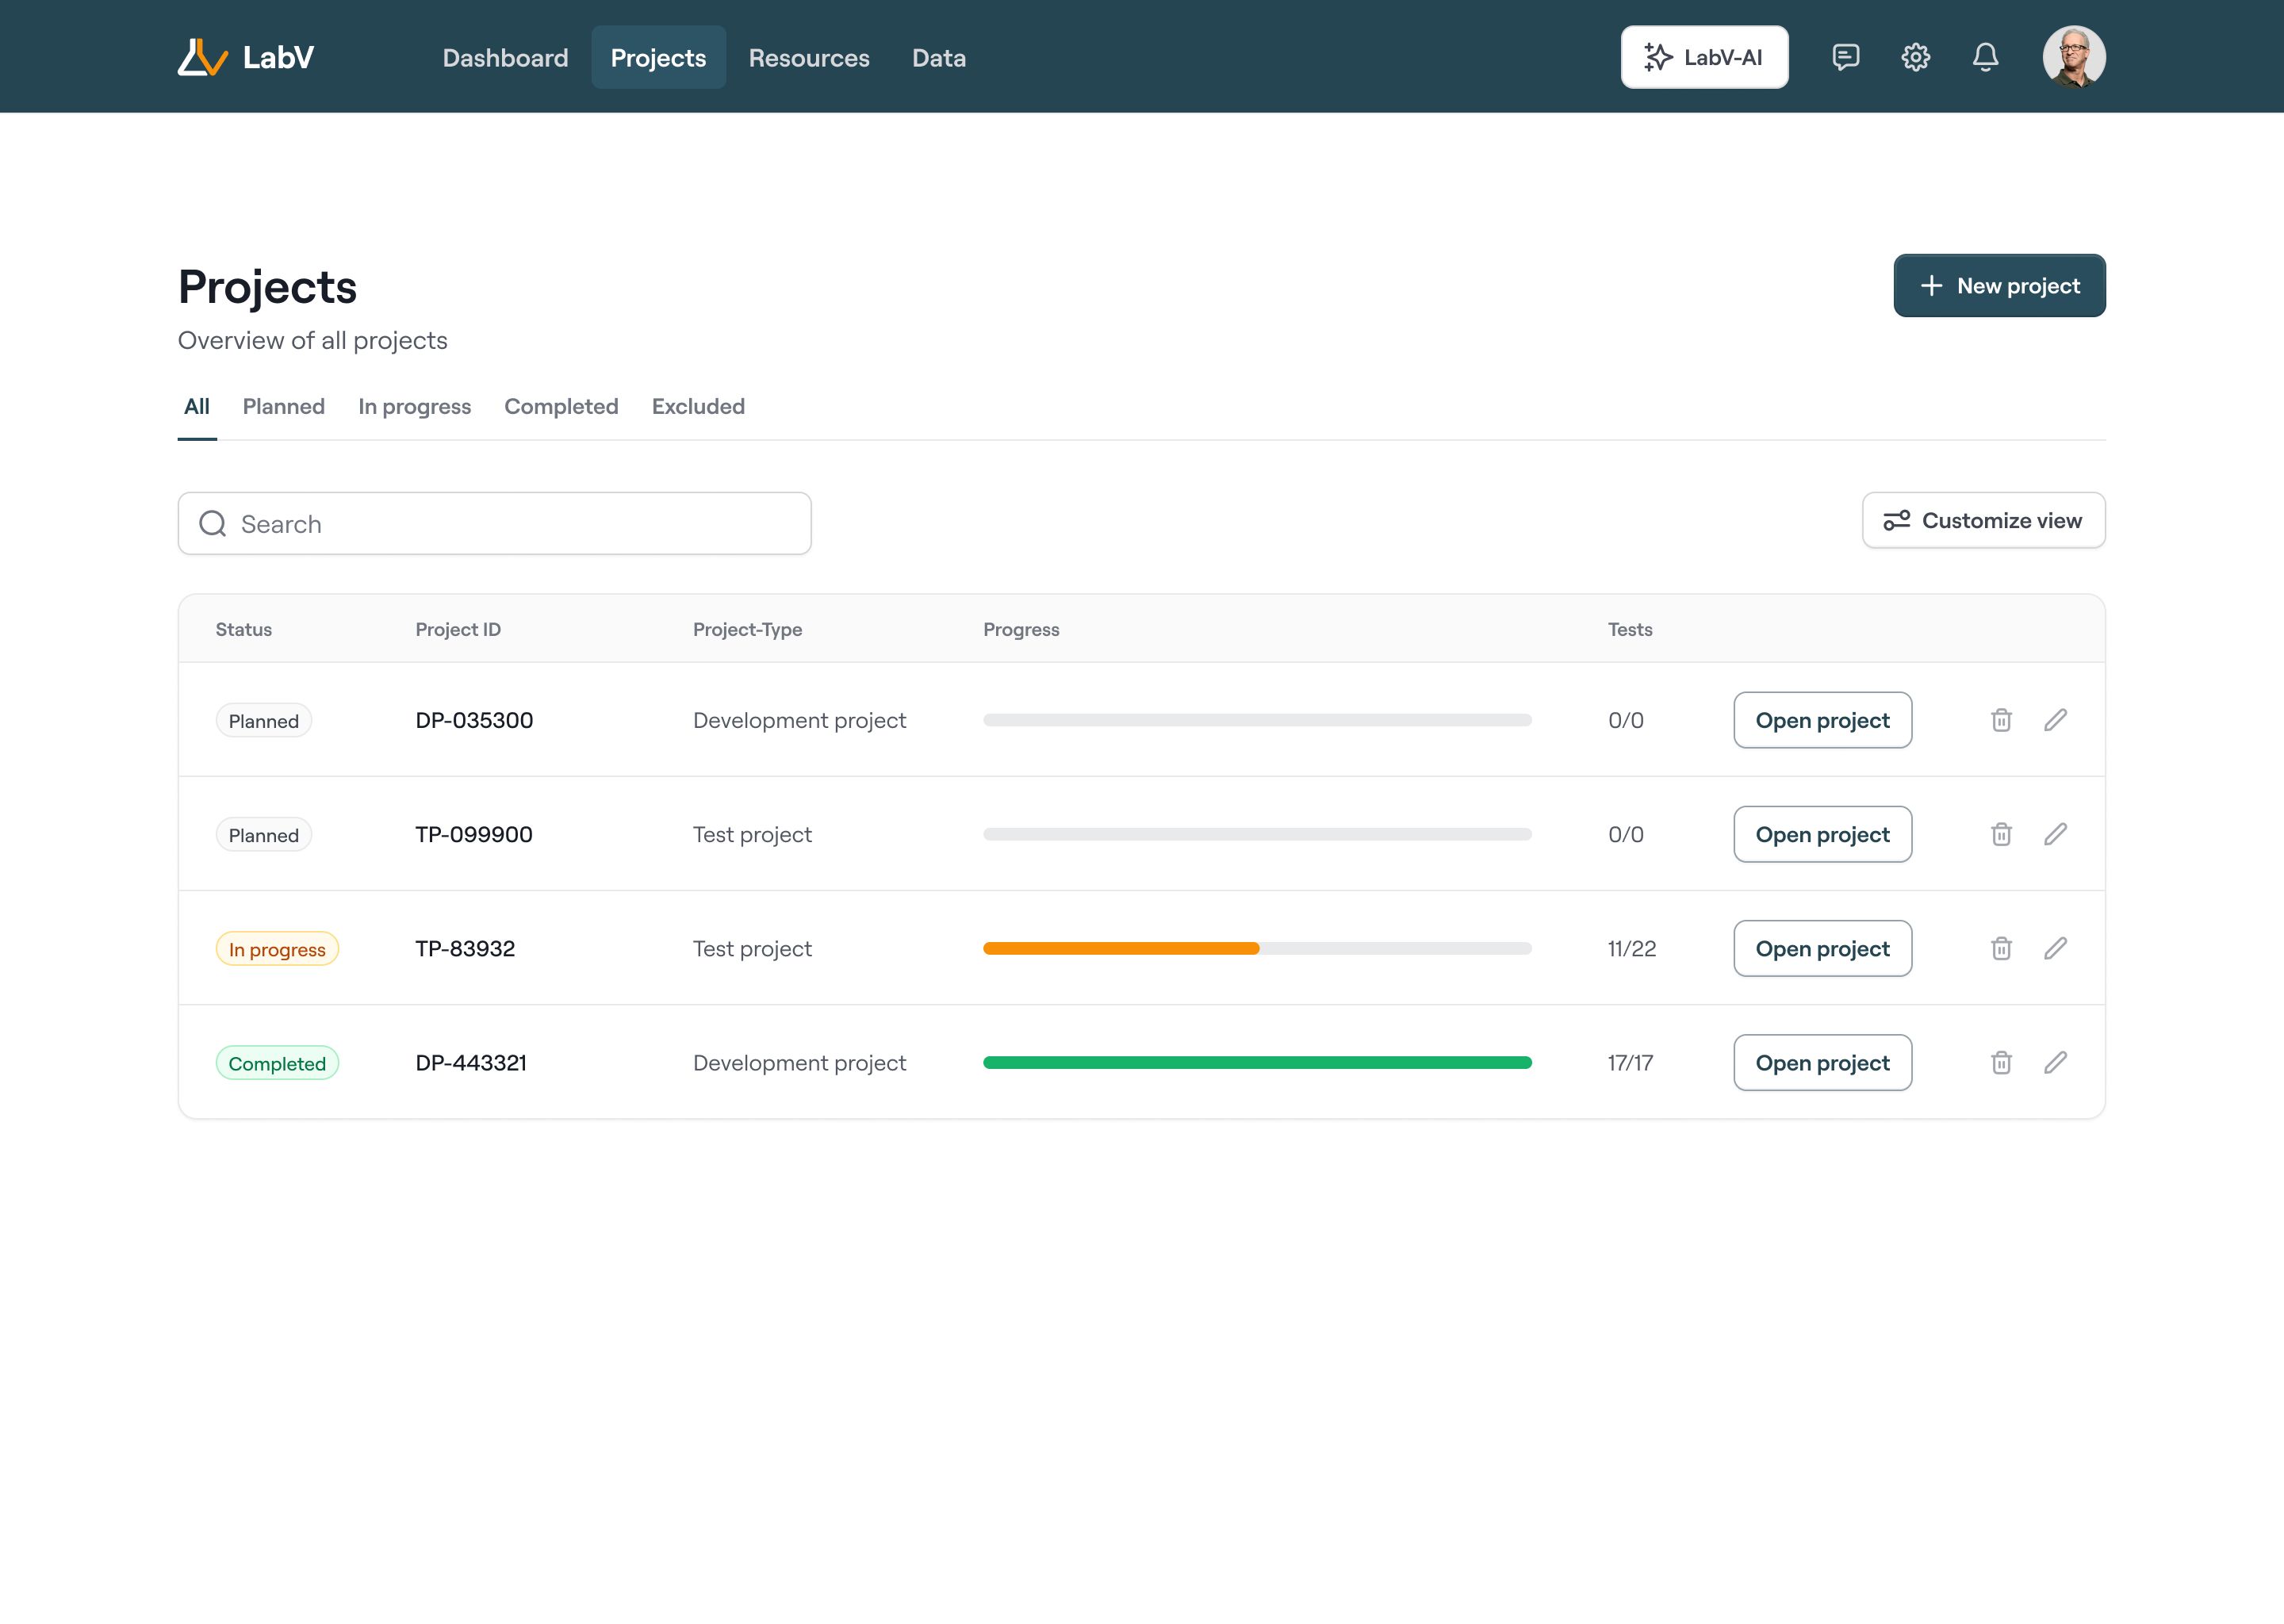The width and height of the screenshot is (2284, 1624).
Task: Select the Completed tab
Action: [561, 406]
